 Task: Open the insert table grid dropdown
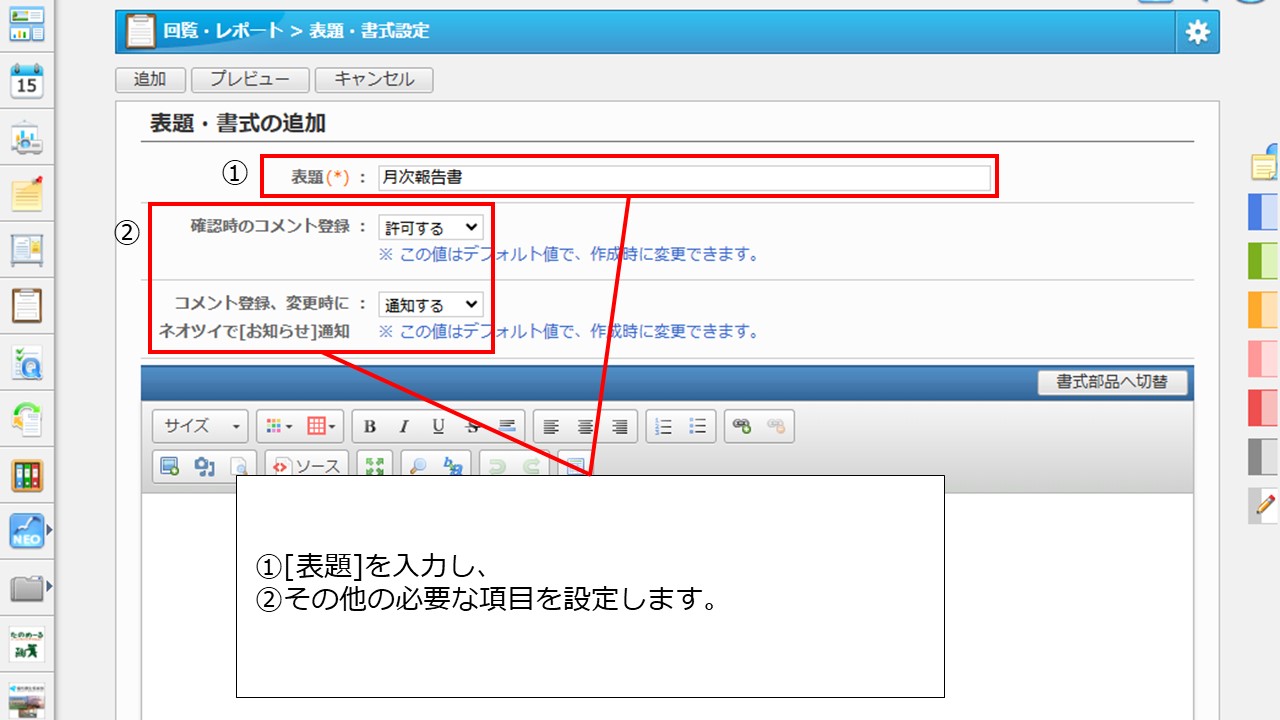point(322,427)
